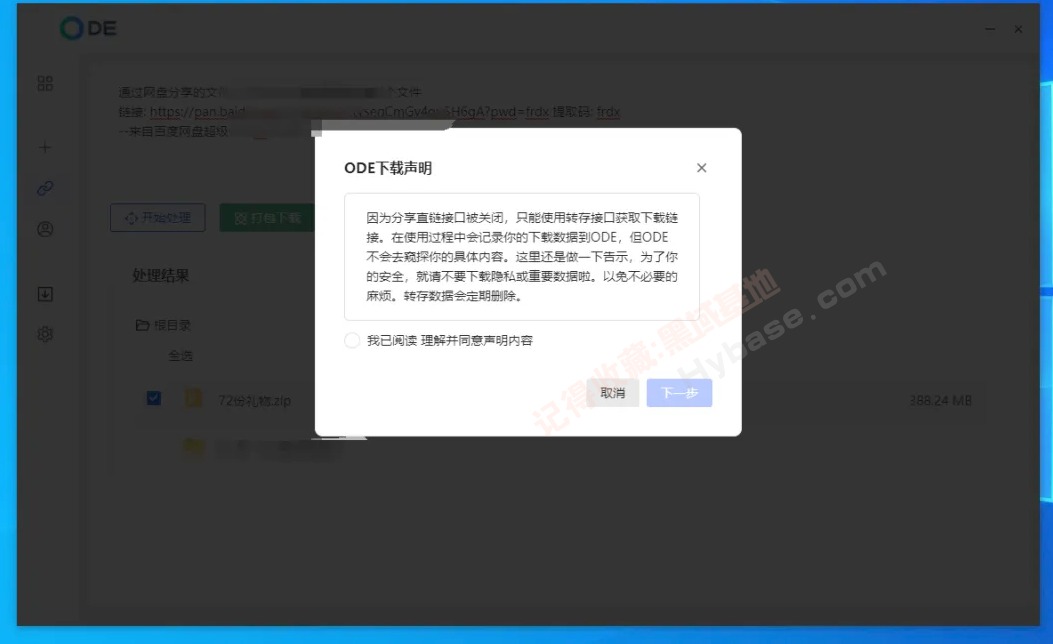1053x644 pixels.
Task: Open the user account icon in sidebar
Action: point(45,229)
